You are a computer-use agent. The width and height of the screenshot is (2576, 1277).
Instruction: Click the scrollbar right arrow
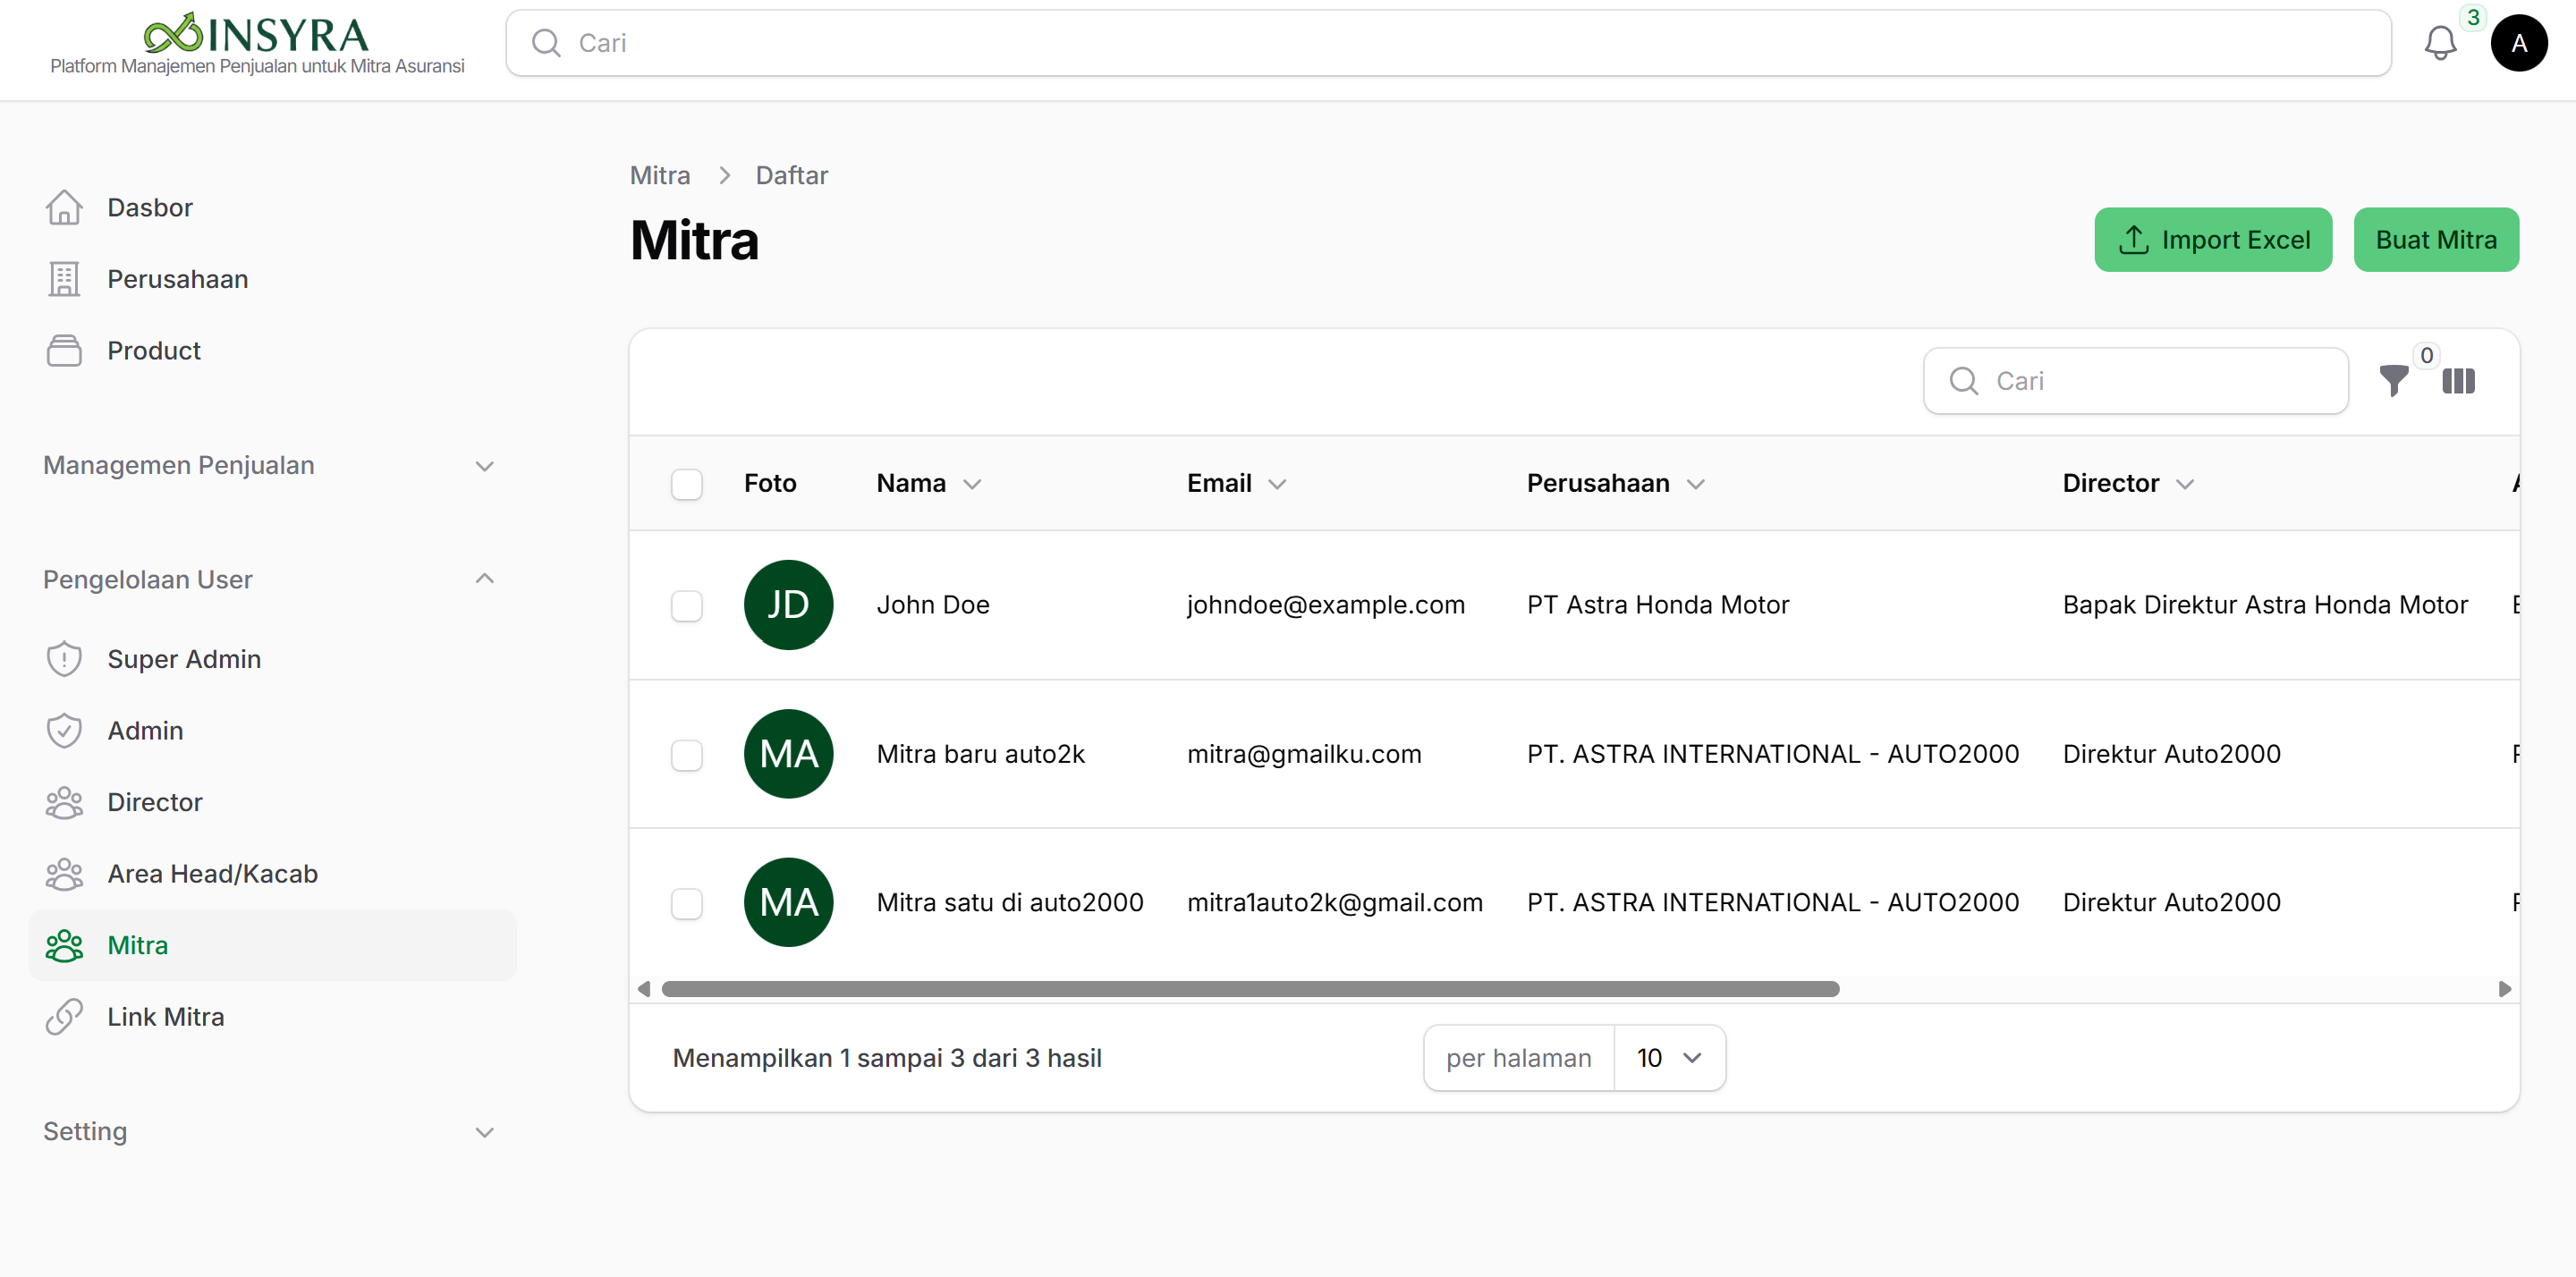click(x=2505, y=989)
